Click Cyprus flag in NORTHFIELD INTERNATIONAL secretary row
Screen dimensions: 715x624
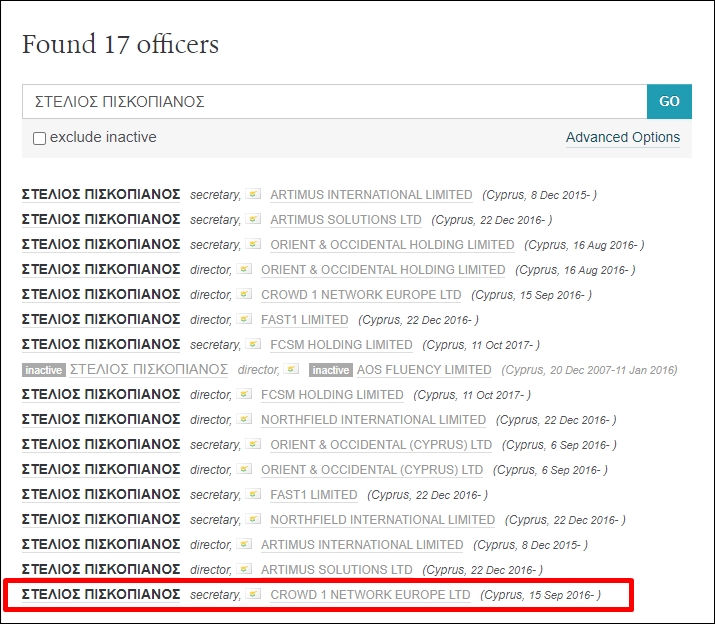coord(253,519)
